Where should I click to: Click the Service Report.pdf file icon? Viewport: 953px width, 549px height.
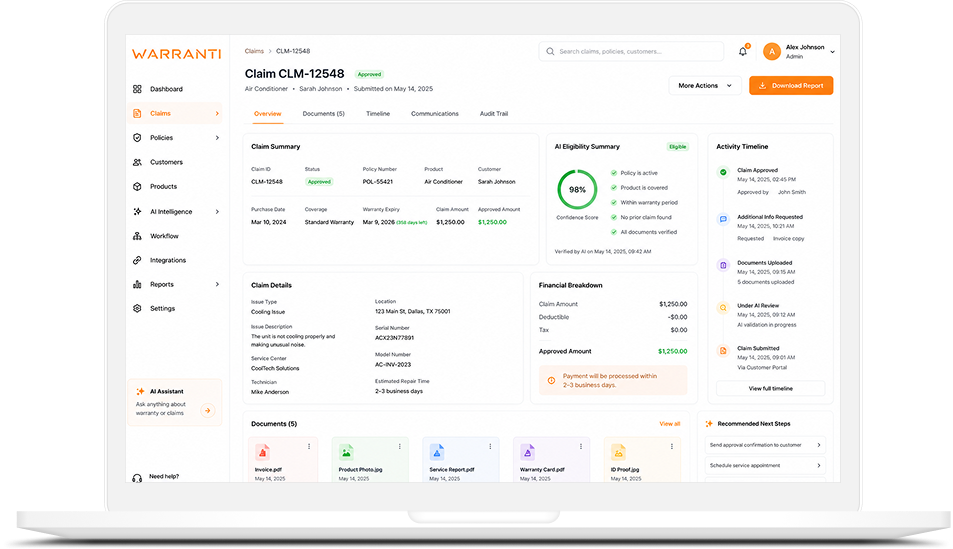tap(437, 452)
